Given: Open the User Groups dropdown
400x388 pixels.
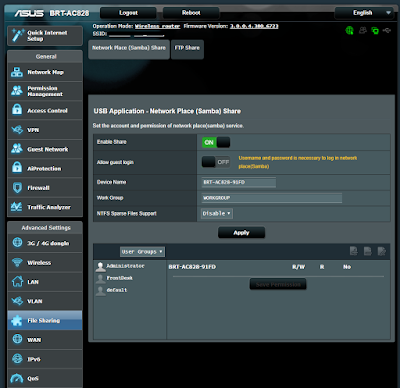Looking at the screenshot, I should (142, 252).
